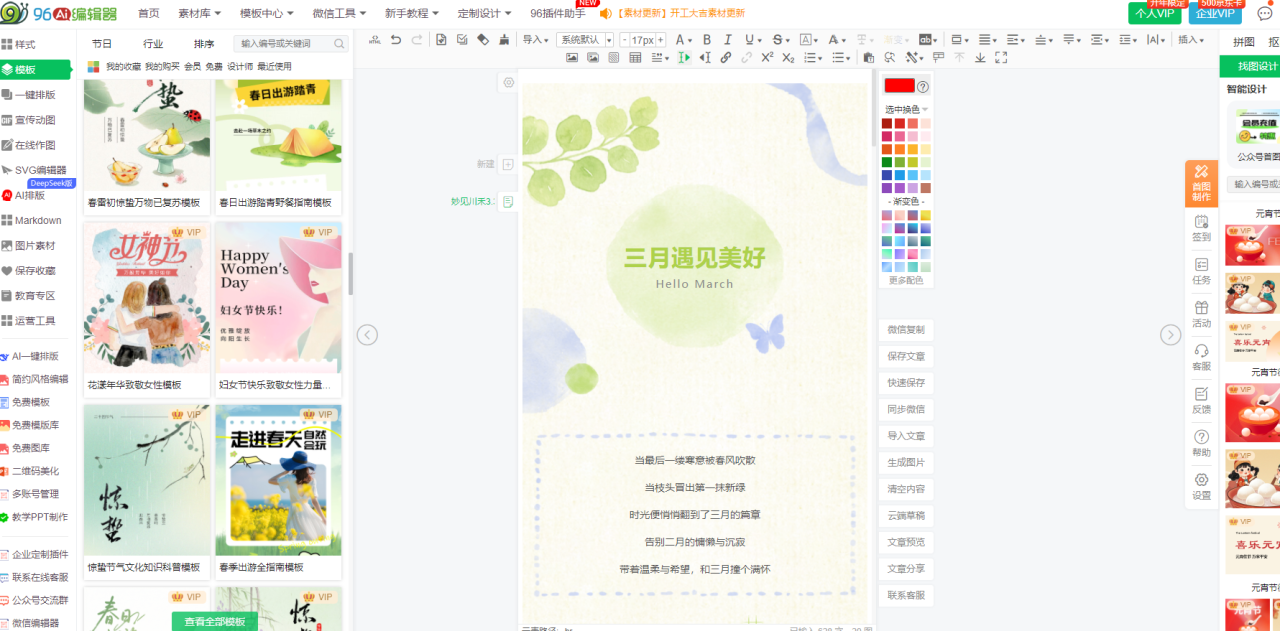This screenshot has width=1280, height=631.
Task: Open the 系统默认 font dropdown
Action: tap(585, 40)
